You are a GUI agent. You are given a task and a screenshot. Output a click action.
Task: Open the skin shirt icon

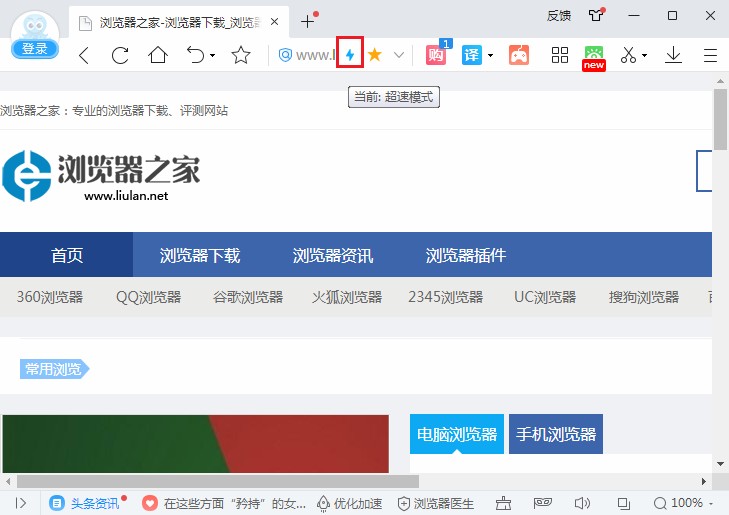pos(596,15)
